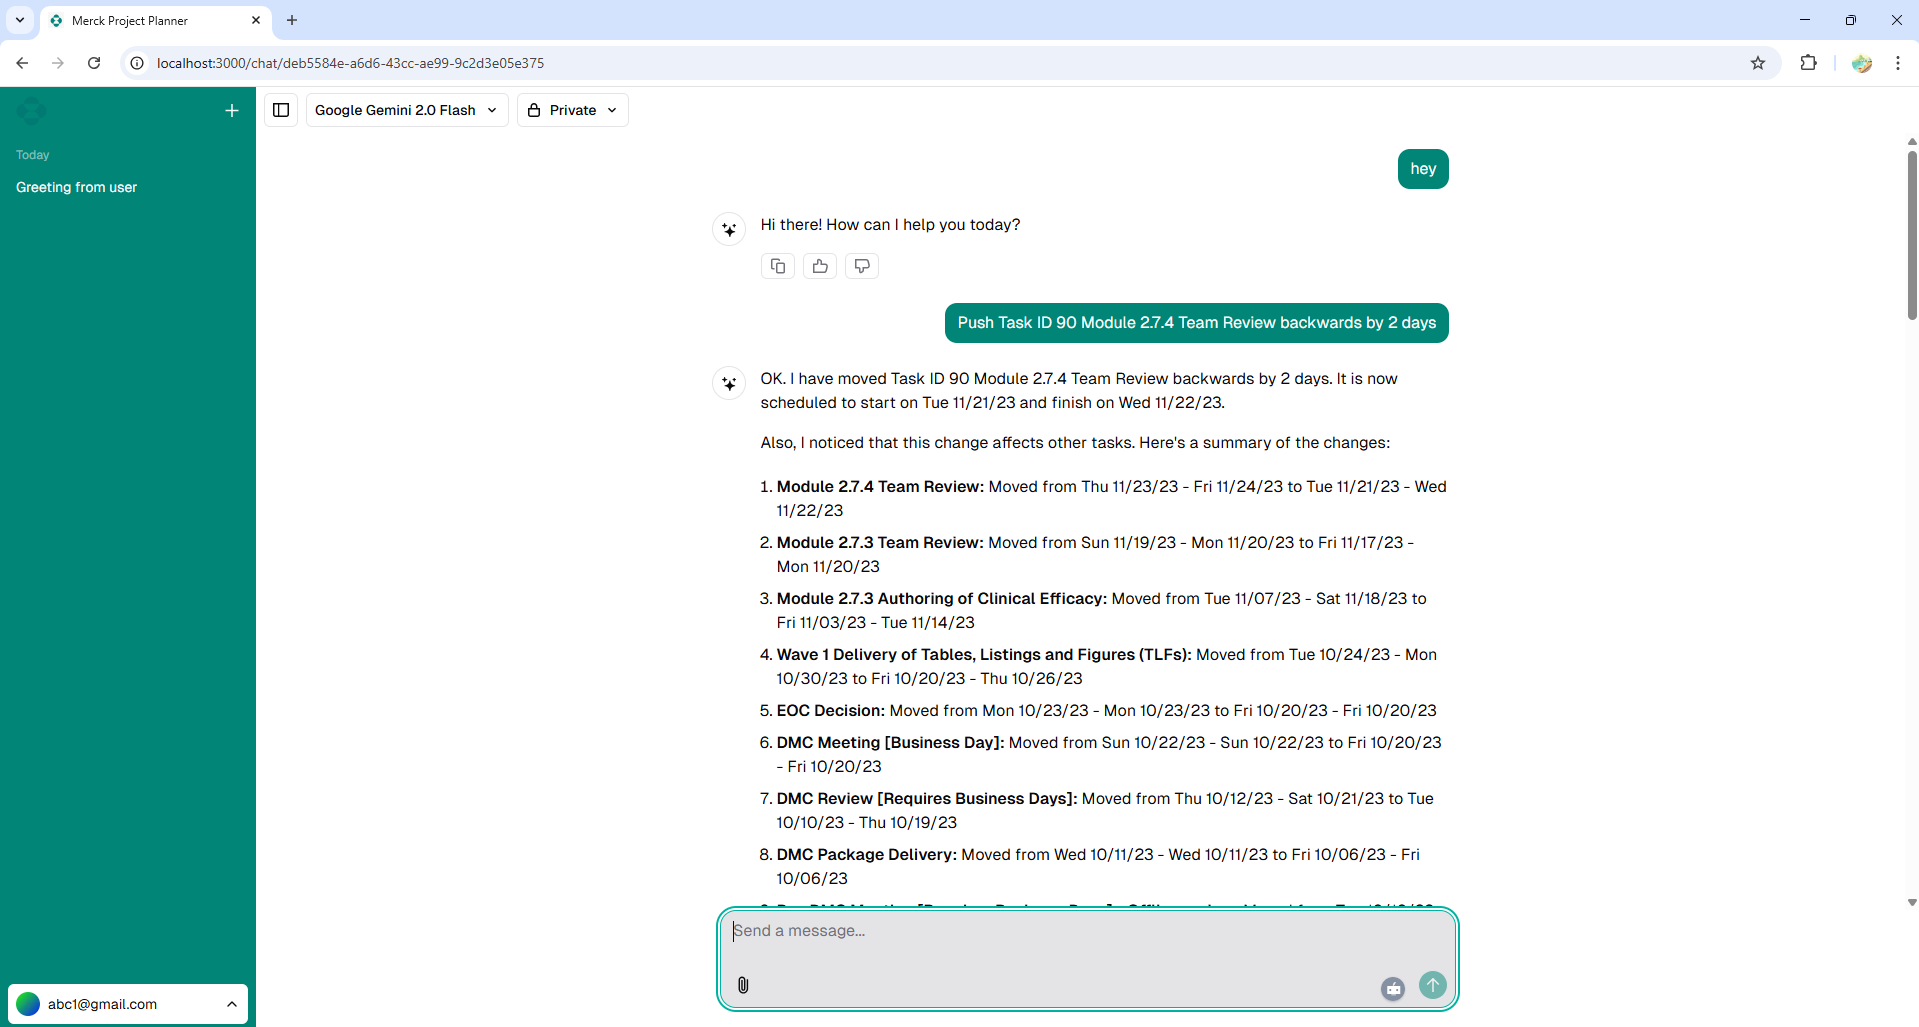Screen dimensions: 1919x1027
Task: Open a new browser tab
Action: click(x=292, y=20)
